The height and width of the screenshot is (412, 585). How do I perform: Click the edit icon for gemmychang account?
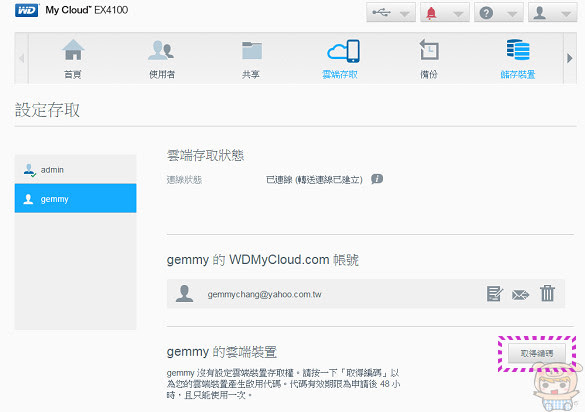tap(495, 294)
